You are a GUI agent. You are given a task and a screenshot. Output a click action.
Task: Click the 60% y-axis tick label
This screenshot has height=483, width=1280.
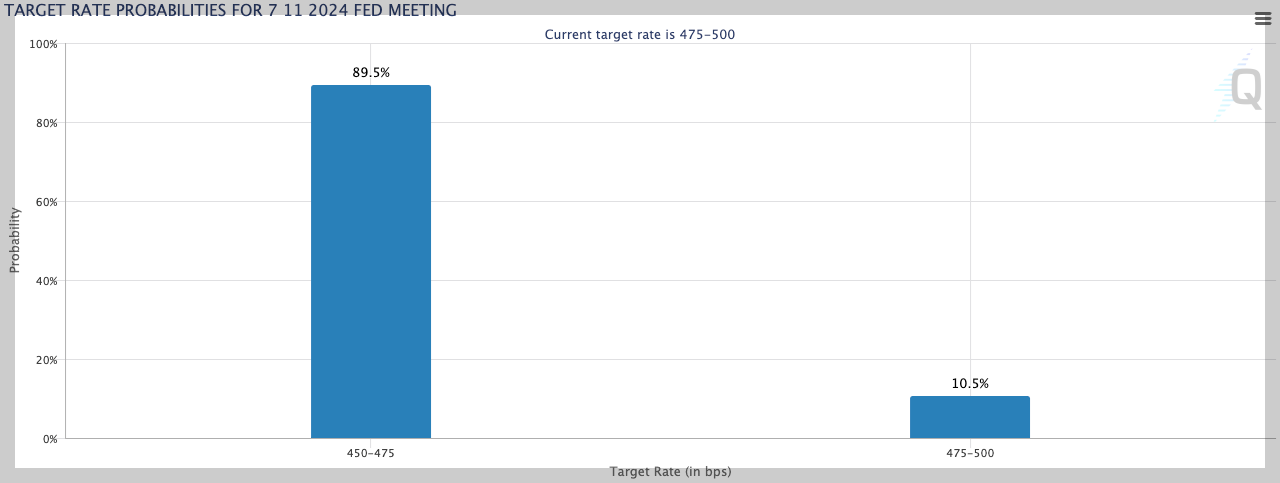(x=45, y=202)
